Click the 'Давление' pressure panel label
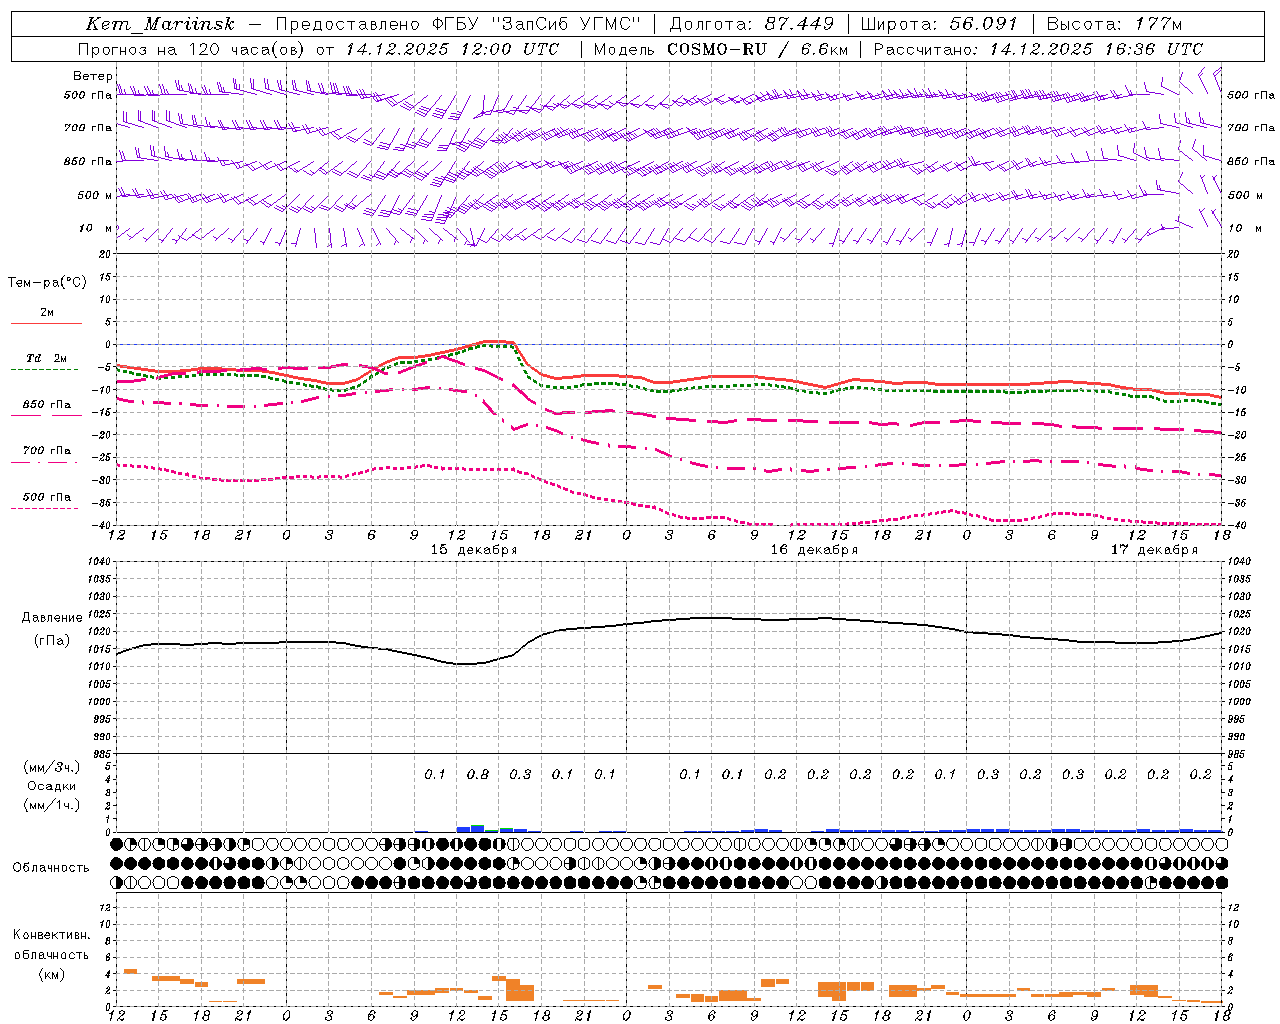Viewport: 1280px width, 1024px height. [52, 618]
